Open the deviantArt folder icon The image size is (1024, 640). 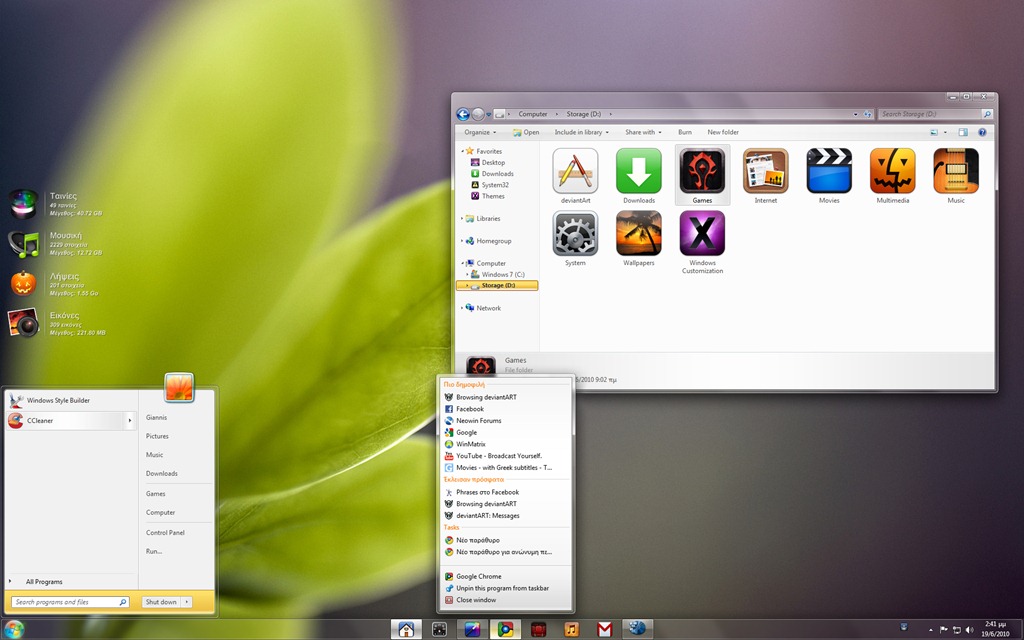575,171
